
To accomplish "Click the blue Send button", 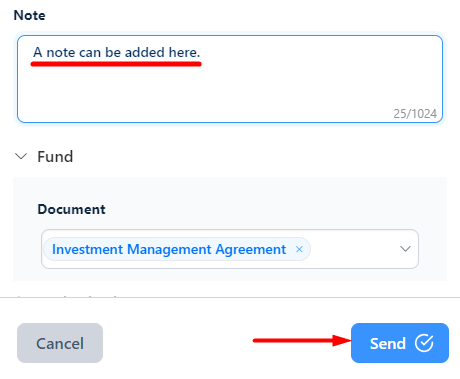I will click(400, 343).
